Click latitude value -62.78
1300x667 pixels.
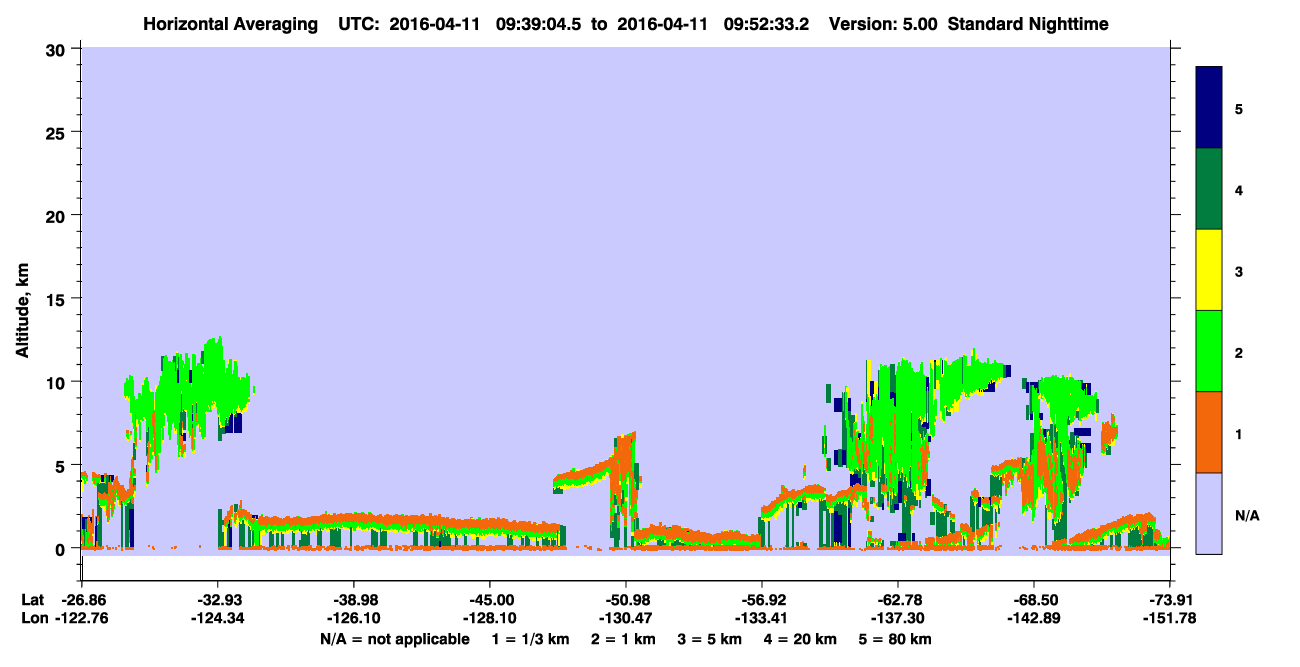(898, 599)
